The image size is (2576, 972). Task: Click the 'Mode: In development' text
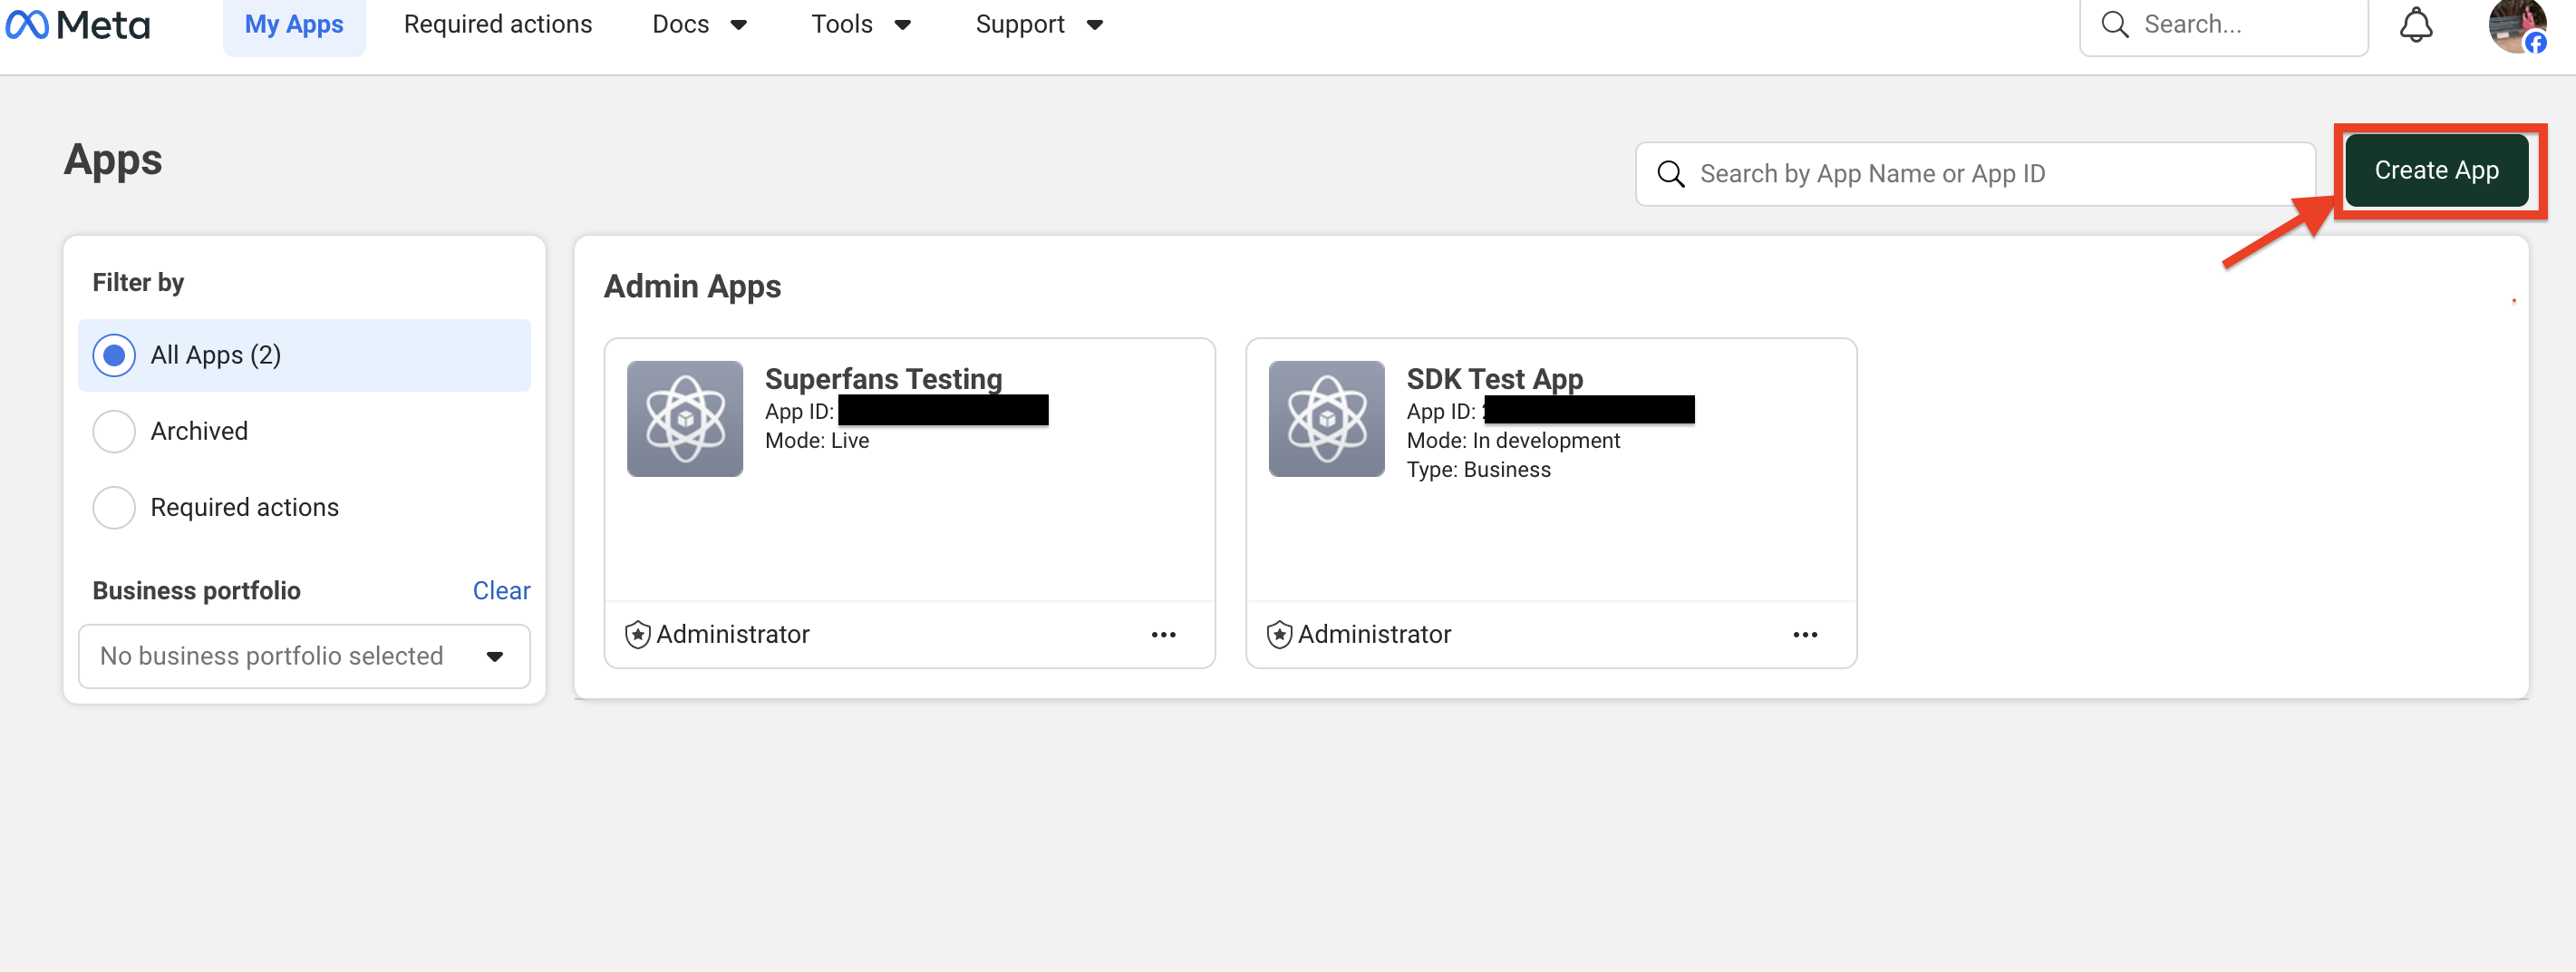pos(1513,441)
